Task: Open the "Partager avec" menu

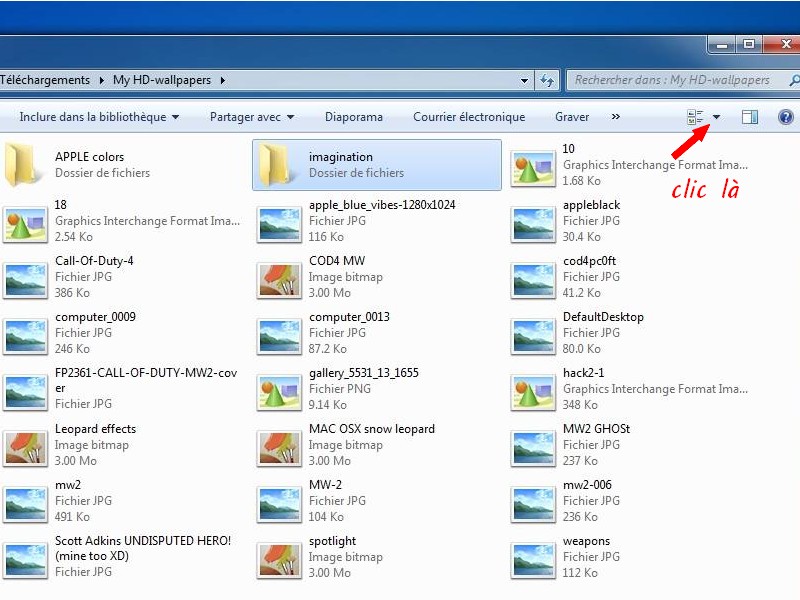Action: 252,117
